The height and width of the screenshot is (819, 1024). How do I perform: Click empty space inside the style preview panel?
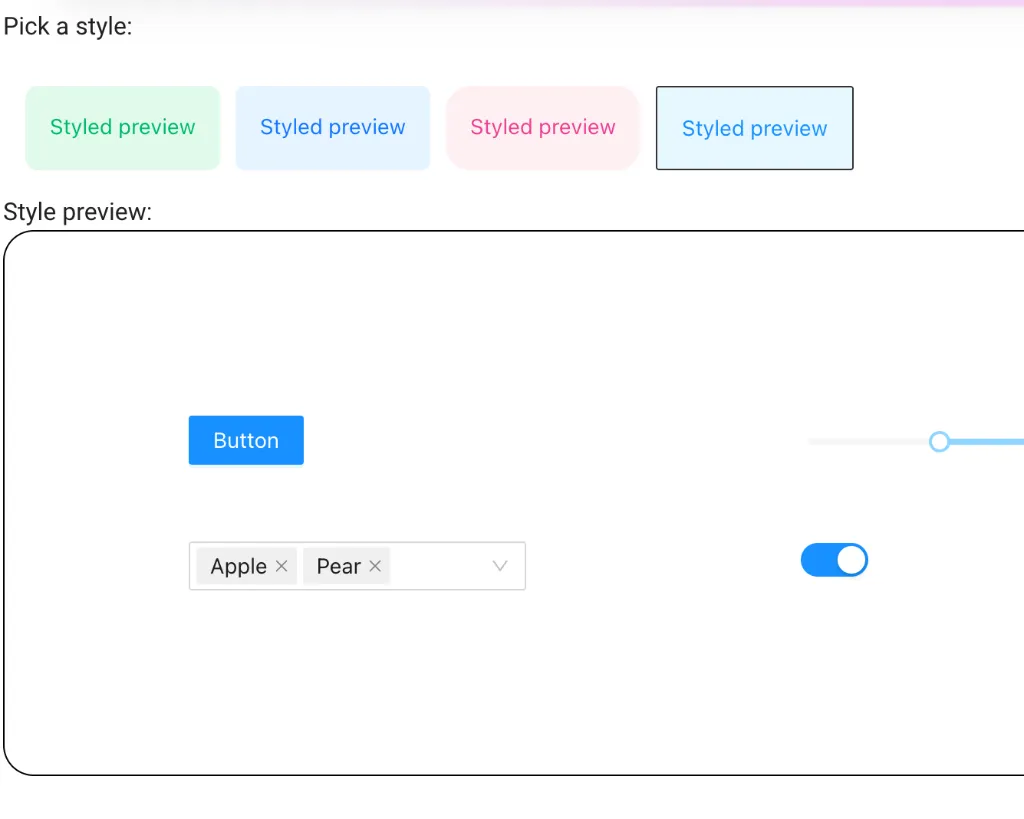click(x=500, y=320)
